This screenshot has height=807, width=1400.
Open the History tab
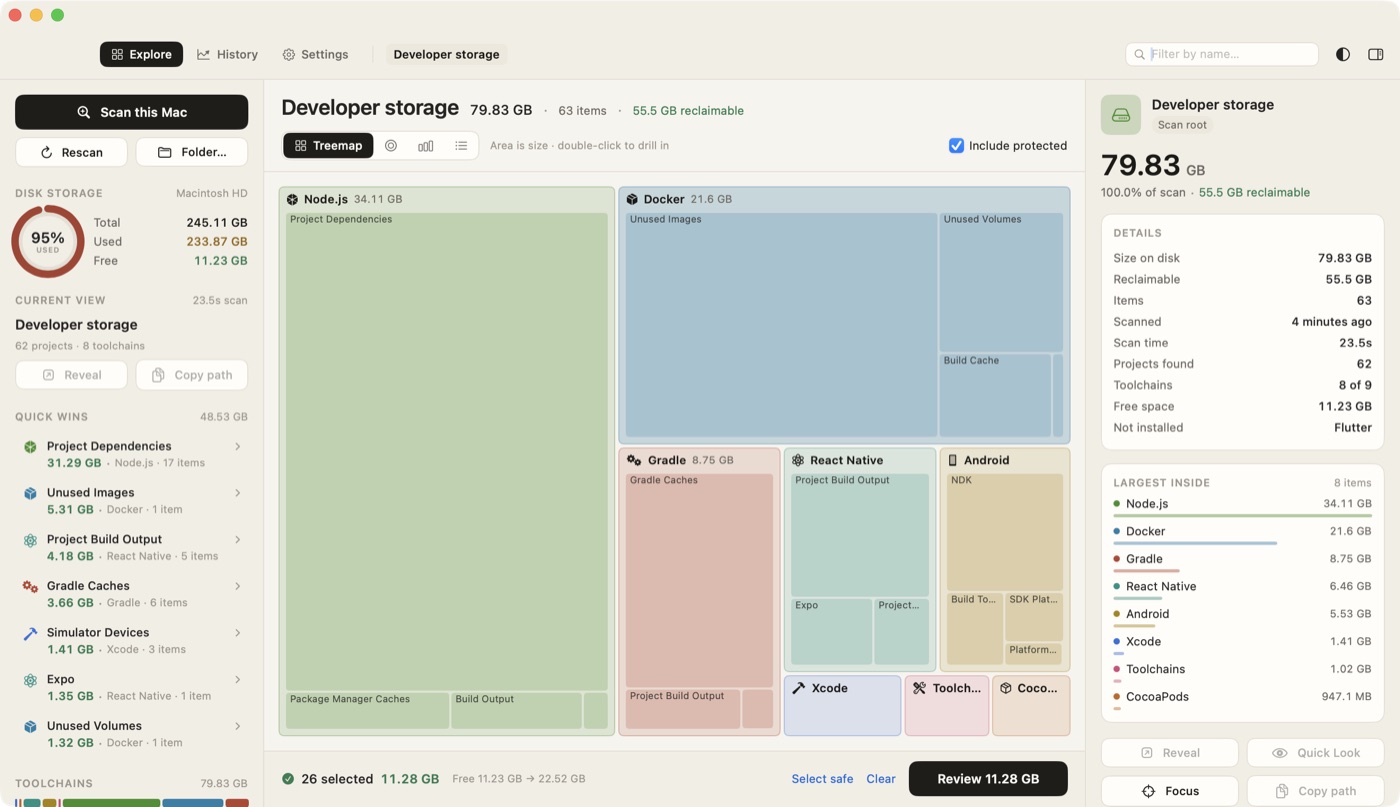tap(228, 54)
